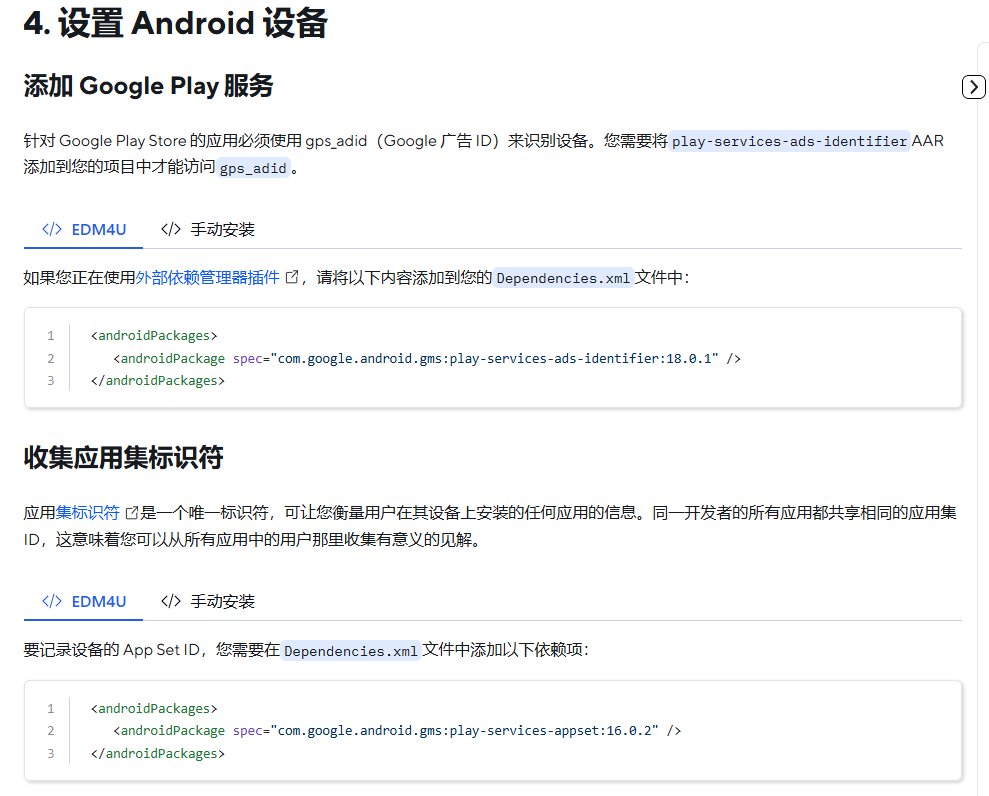Select the EDM4U tab under 收集应用集标识符
The width and height of the screenshot is (989, 796).
coord(84,602)
